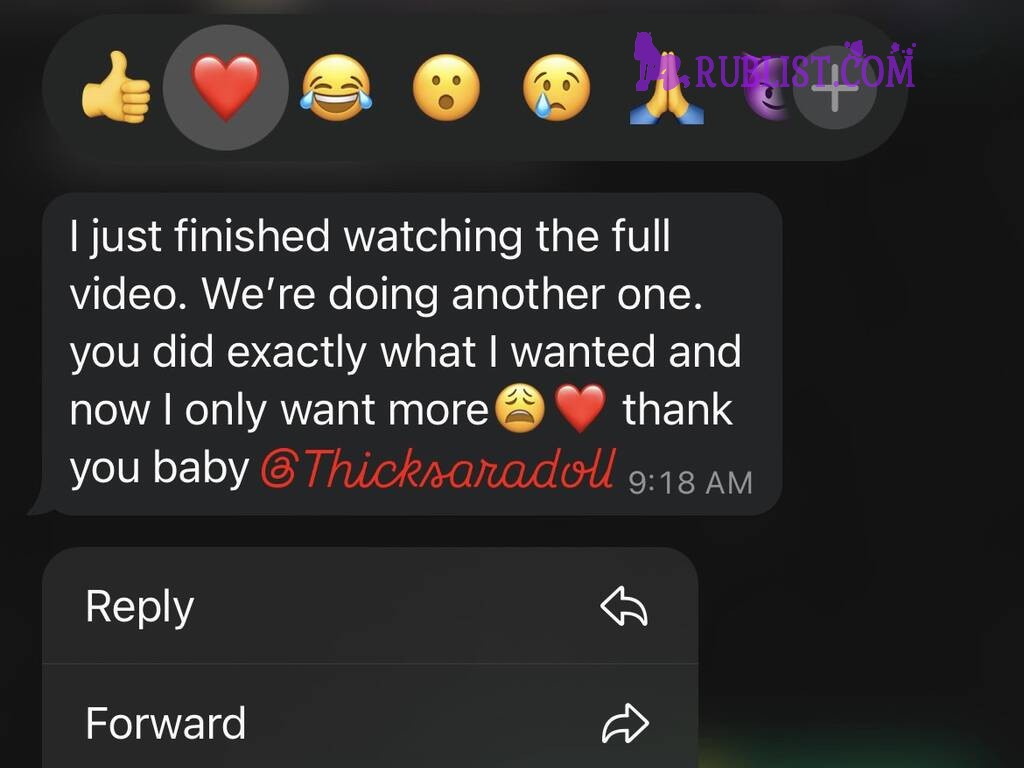
Task: Choose Reply from the context menu
Action: pos(370,606)
